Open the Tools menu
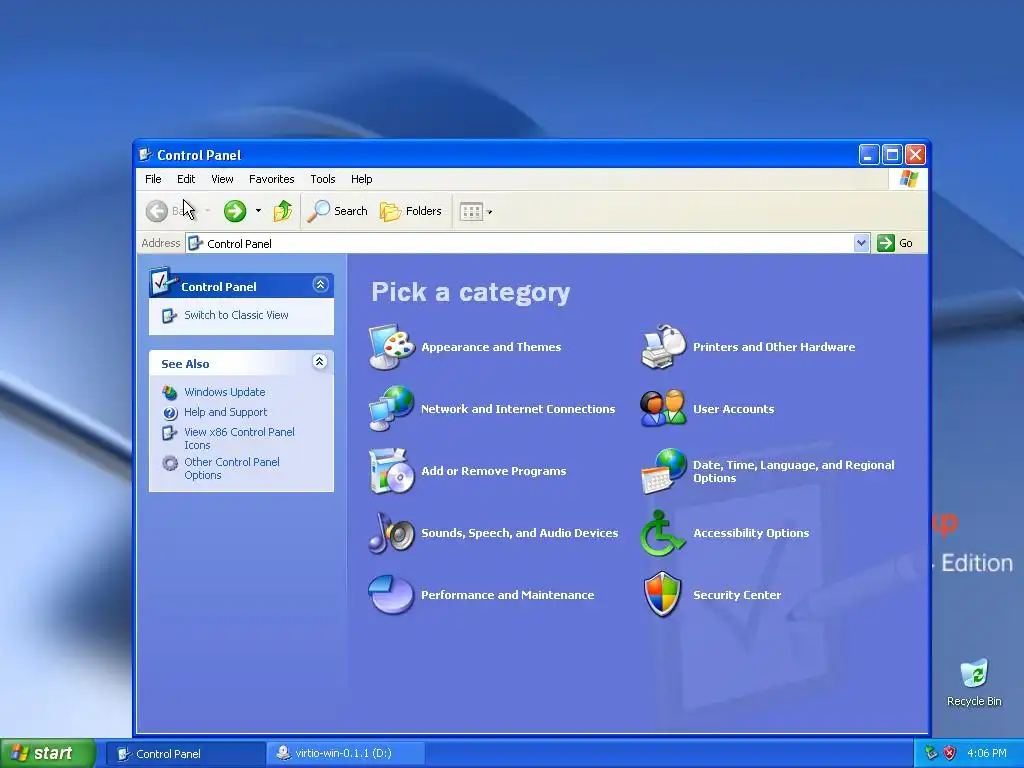The width and height of the screenshot is (1024, 768). [x=323, y=179]
